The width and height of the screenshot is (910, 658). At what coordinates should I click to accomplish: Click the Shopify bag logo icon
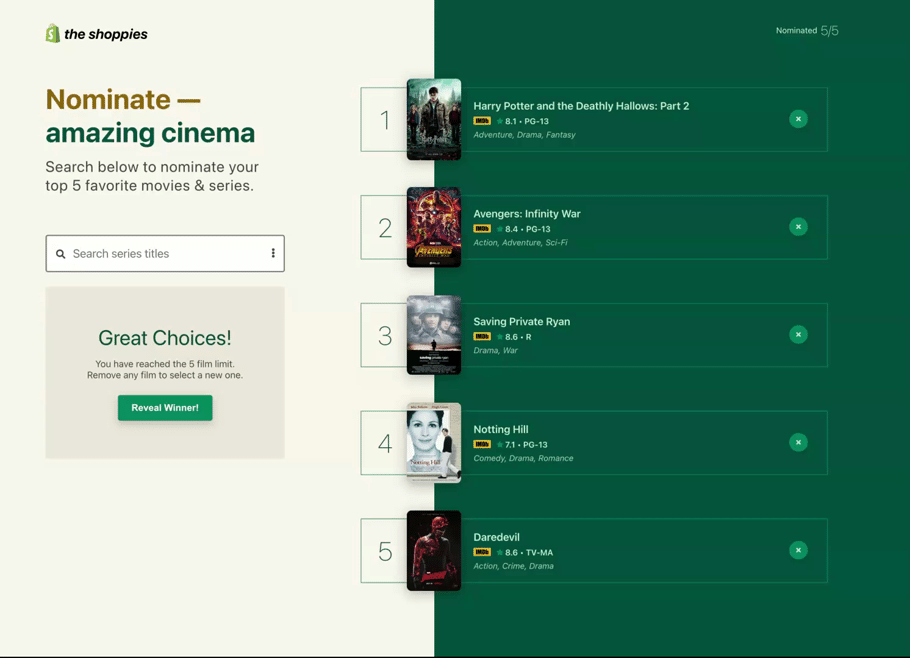click(x=53, y=34)
